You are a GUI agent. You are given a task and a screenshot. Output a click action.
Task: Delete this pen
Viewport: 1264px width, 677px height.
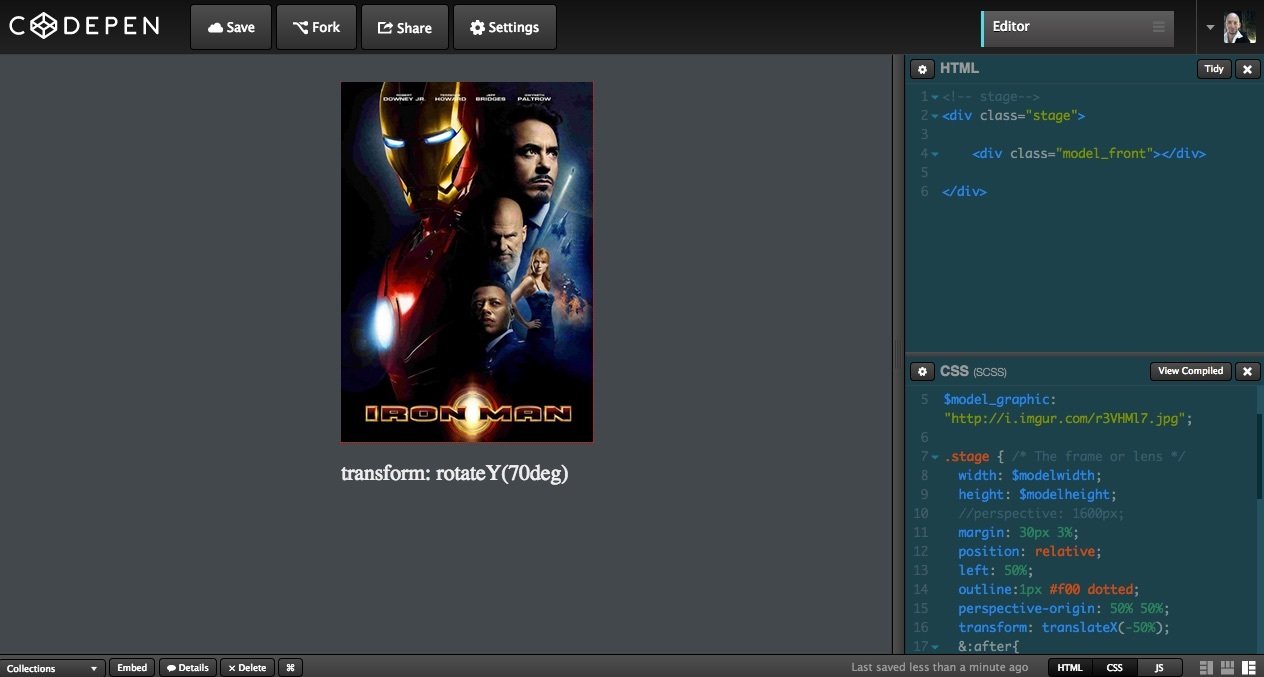pos(246,668)
